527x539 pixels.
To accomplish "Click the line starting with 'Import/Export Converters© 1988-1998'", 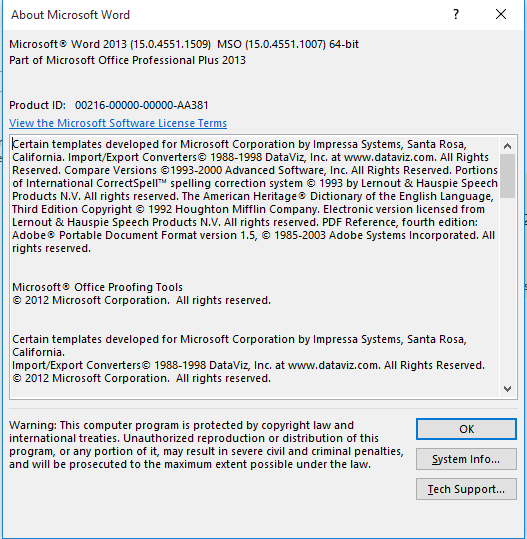I will (x=249, y=365).
